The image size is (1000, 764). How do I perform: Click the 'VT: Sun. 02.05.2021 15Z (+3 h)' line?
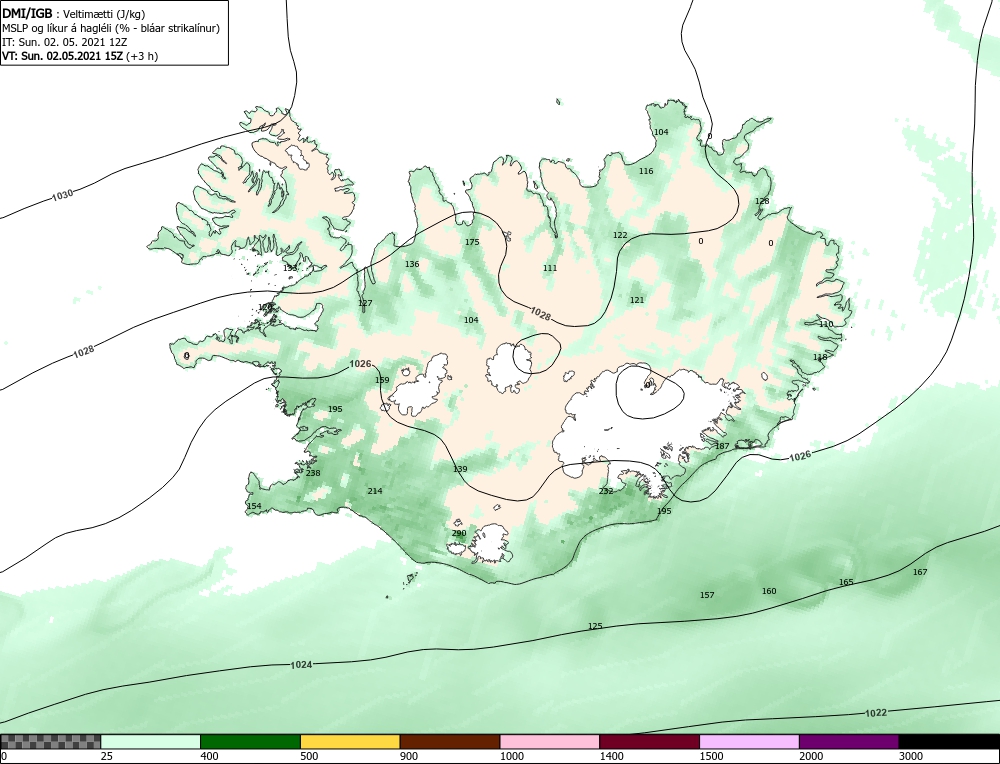point(80,55)
